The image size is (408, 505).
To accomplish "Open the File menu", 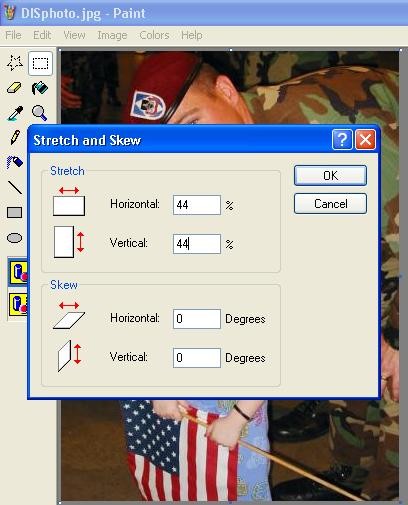I will click(13, 35).
